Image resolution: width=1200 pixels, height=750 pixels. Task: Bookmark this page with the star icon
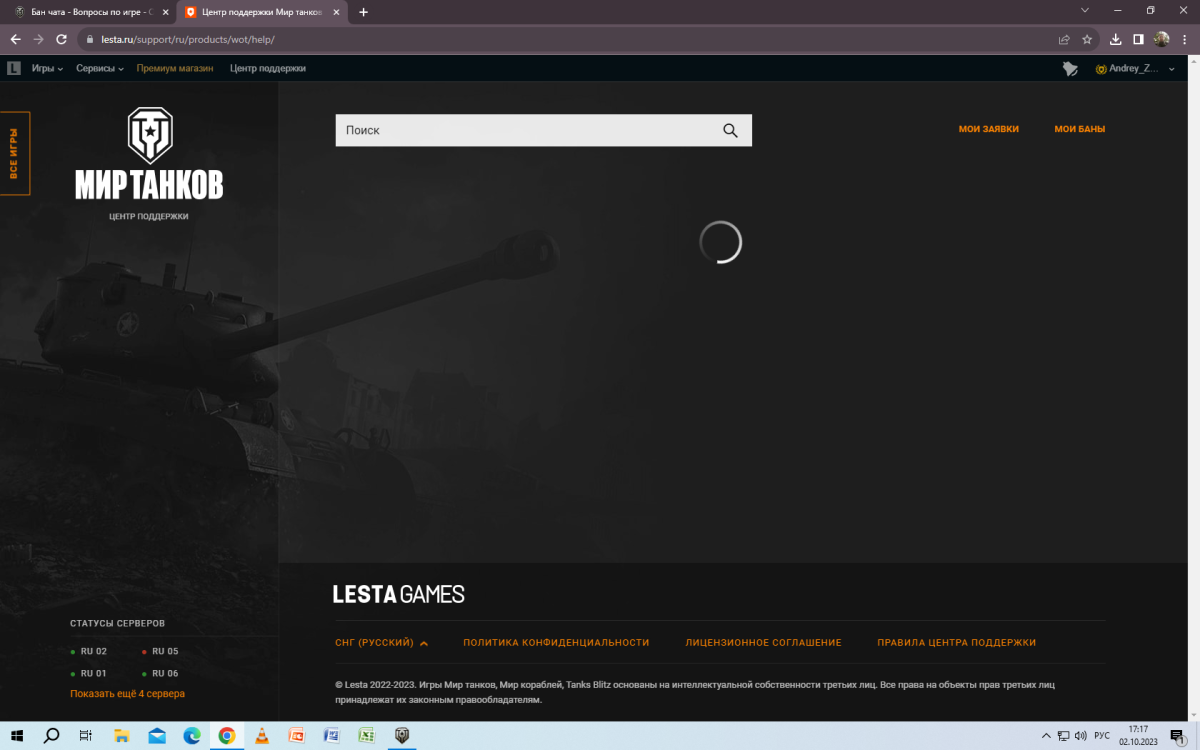[1087, 40]
